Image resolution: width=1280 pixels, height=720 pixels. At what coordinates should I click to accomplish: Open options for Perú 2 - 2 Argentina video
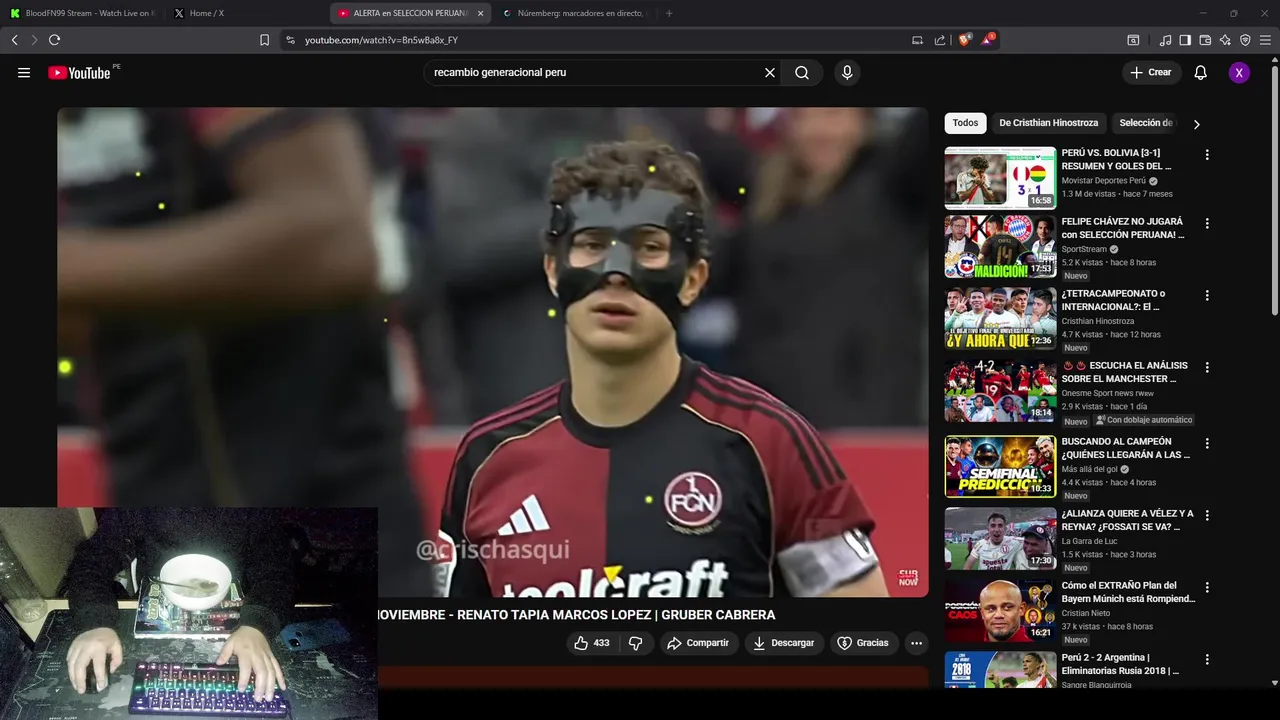pos(1207,659)
